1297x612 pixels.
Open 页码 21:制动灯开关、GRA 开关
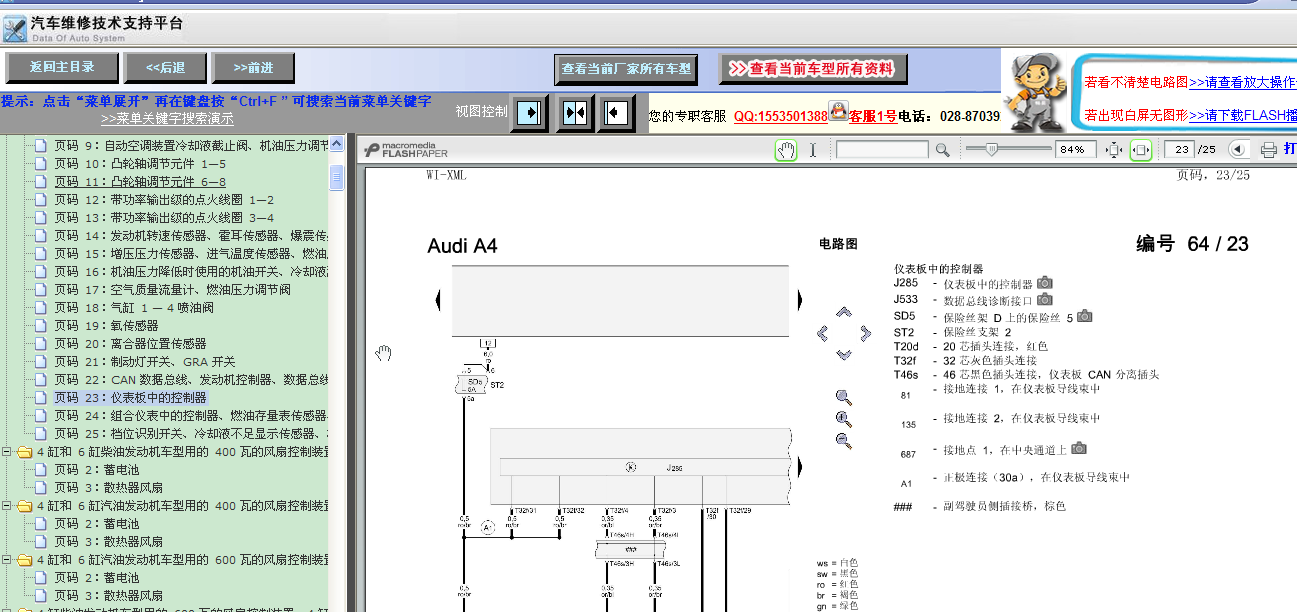tap(145, 361)
